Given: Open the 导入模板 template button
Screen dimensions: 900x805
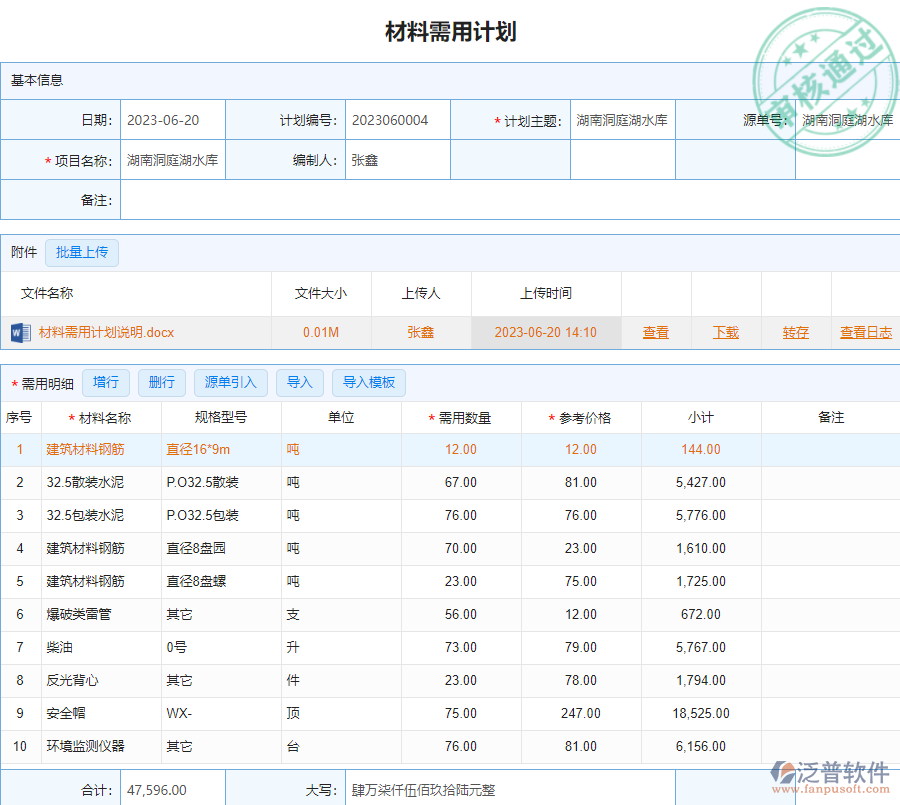Looking at the screenshot, I should tap(368, 382).
